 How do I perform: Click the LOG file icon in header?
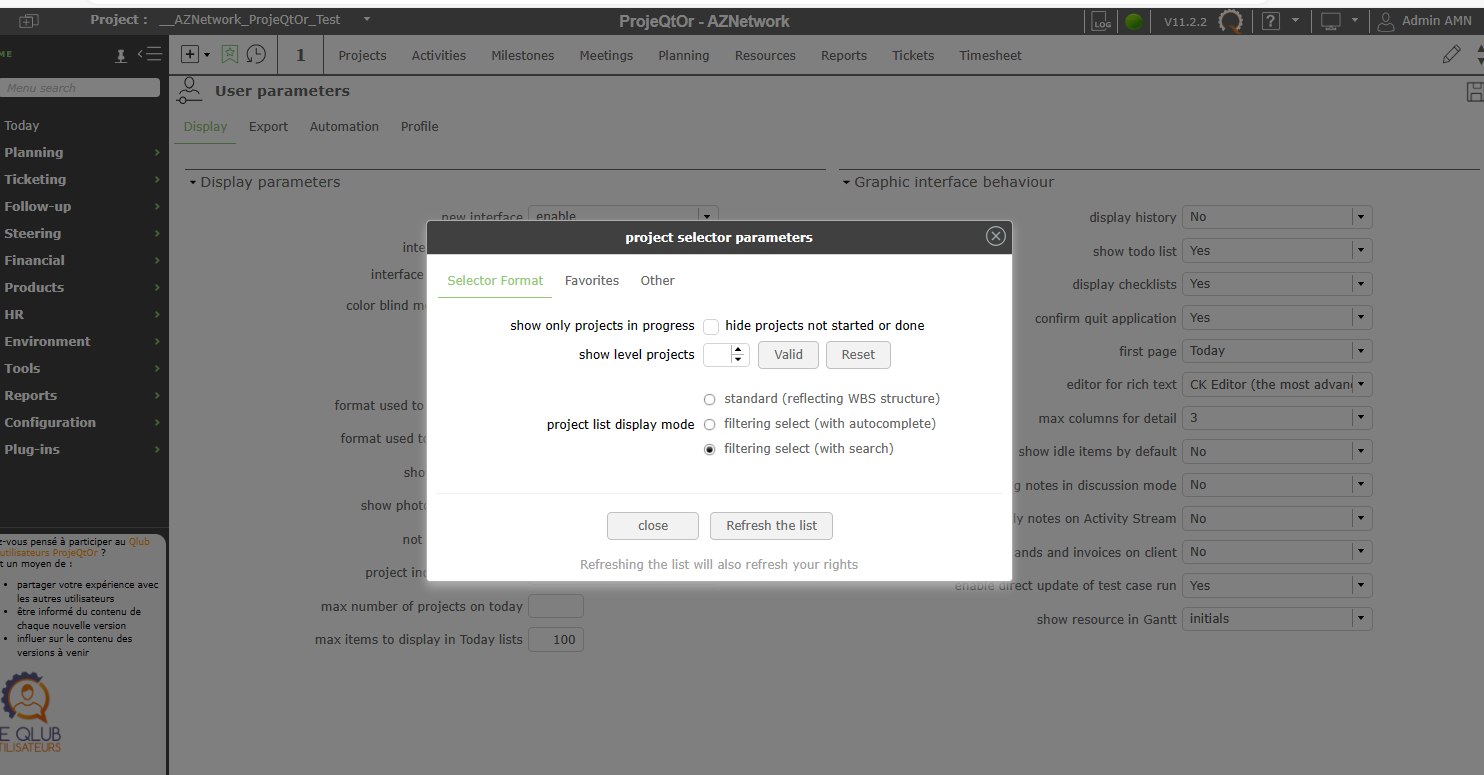(x=1101, y=21)
